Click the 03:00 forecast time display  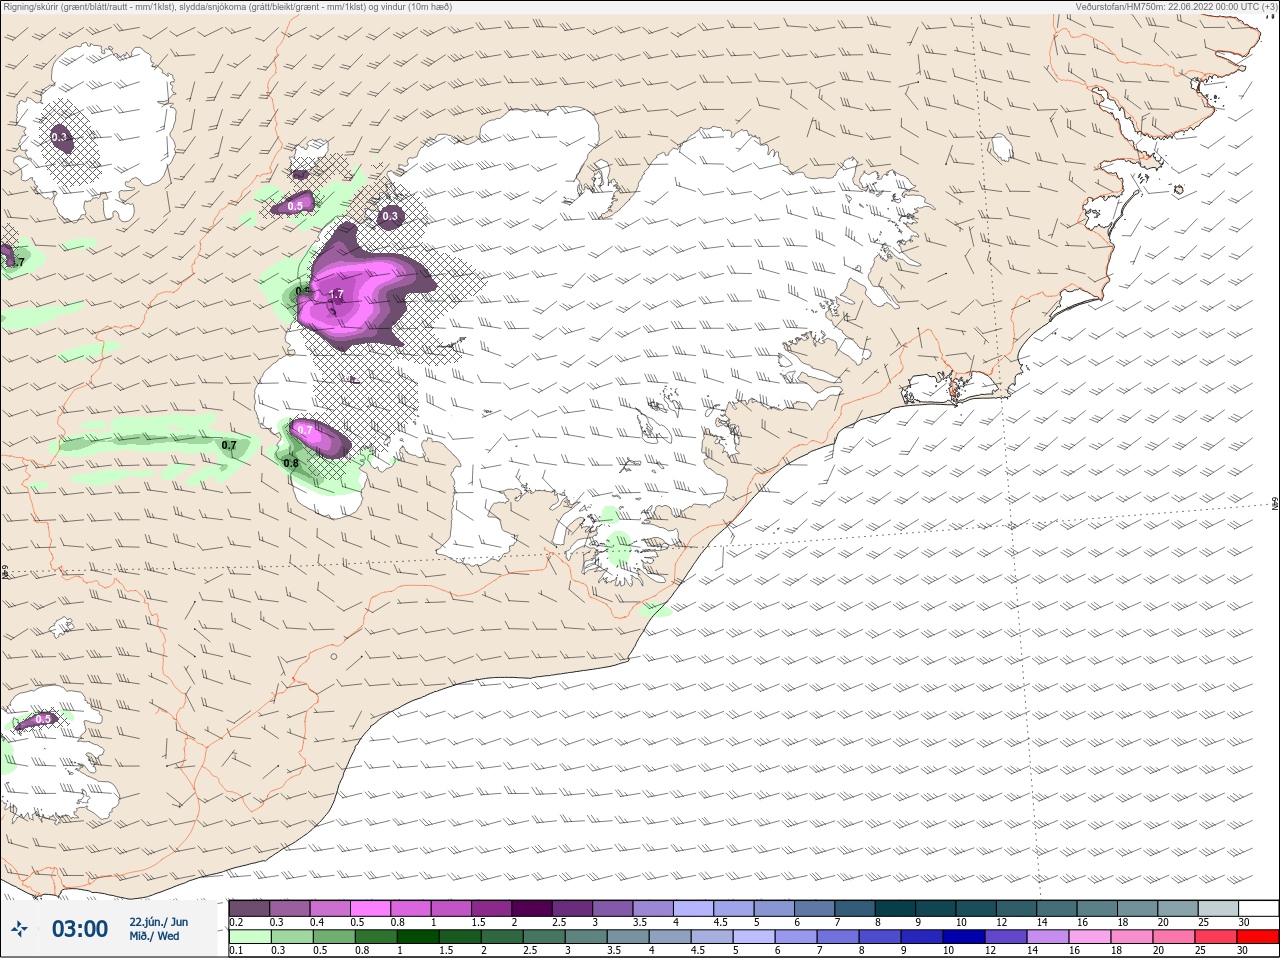[x=80, y=929]
